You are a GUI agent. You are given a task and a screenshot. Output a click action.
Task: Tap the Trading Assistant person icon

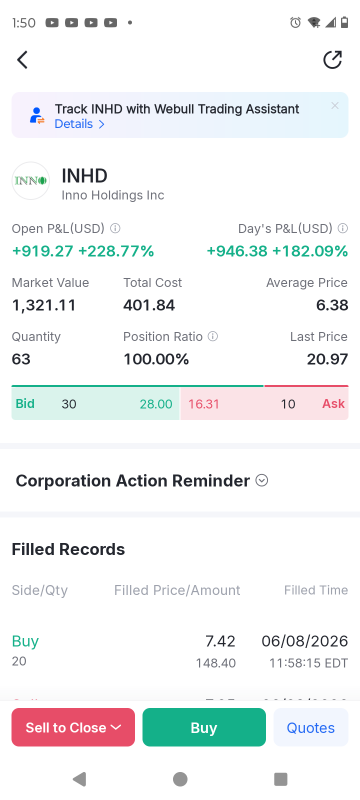pyautogui.click(x=36, y=115)
